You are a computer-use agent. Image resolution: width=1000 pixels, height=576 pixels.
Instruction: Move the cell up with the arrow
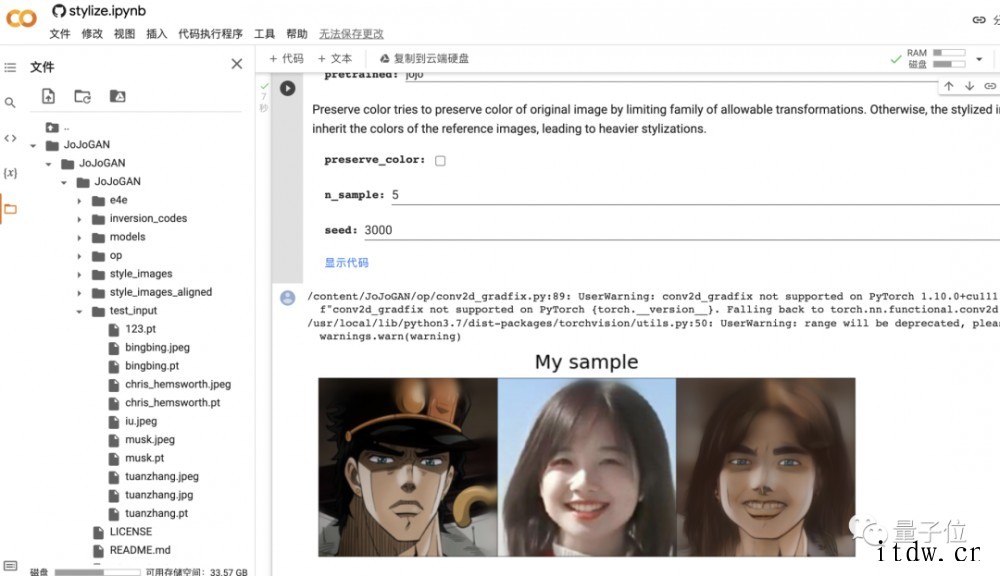949,86
